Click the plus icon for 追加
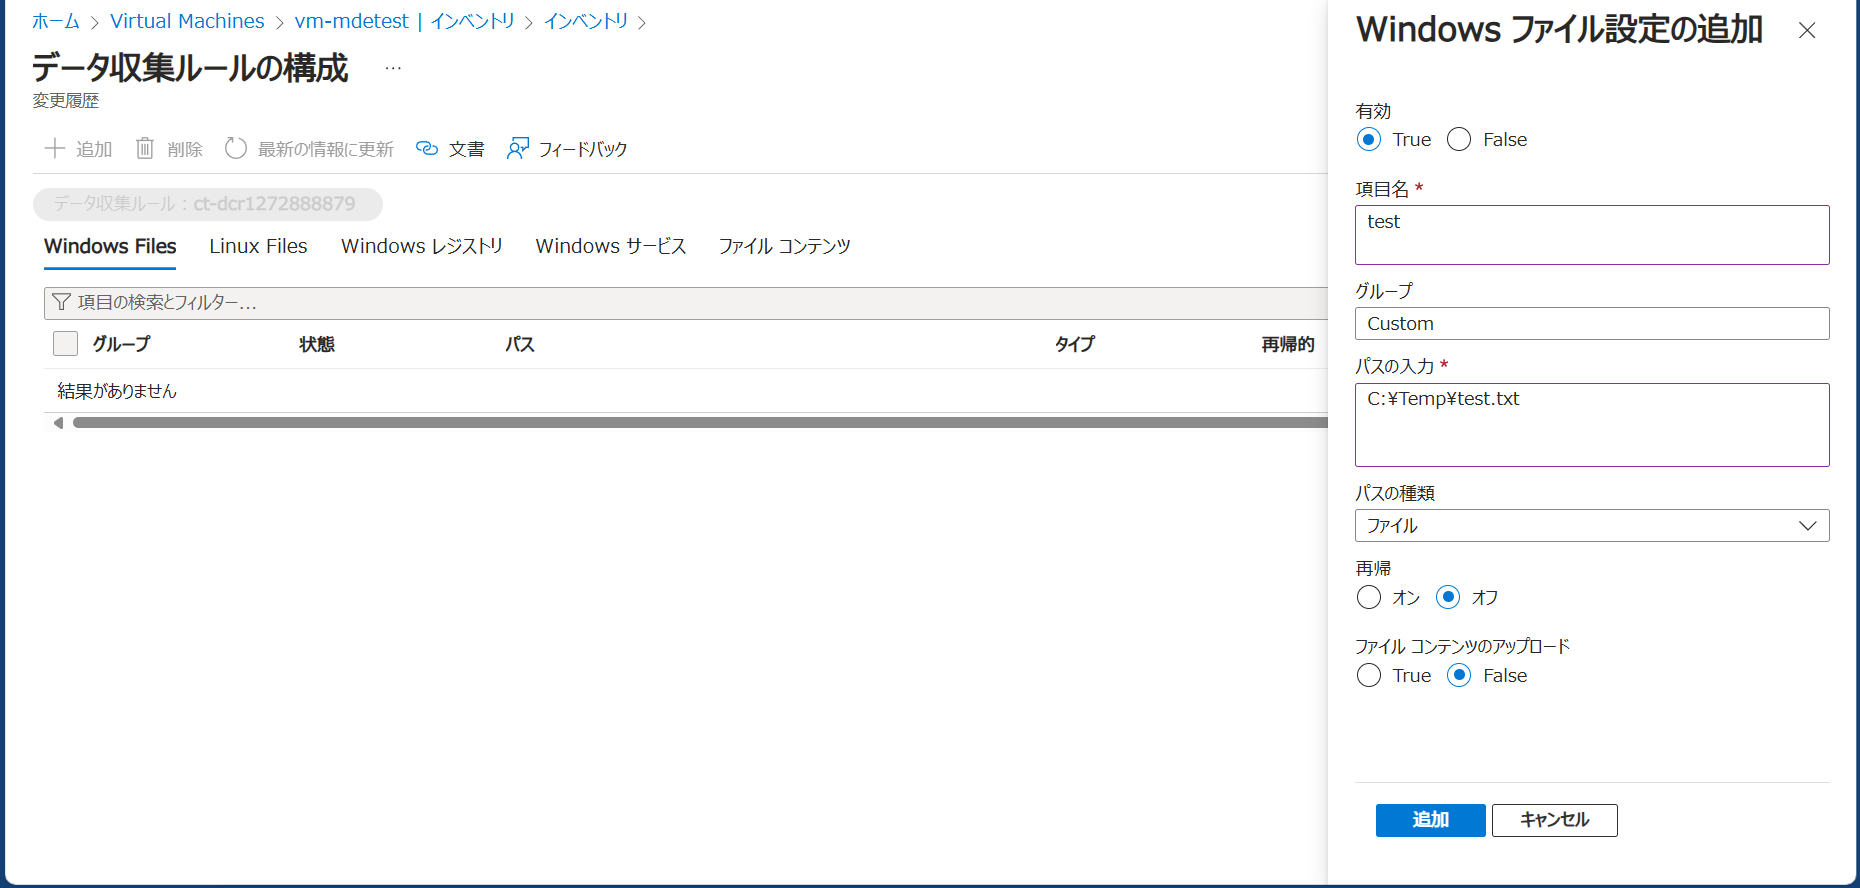 click(x=55, y=149)
